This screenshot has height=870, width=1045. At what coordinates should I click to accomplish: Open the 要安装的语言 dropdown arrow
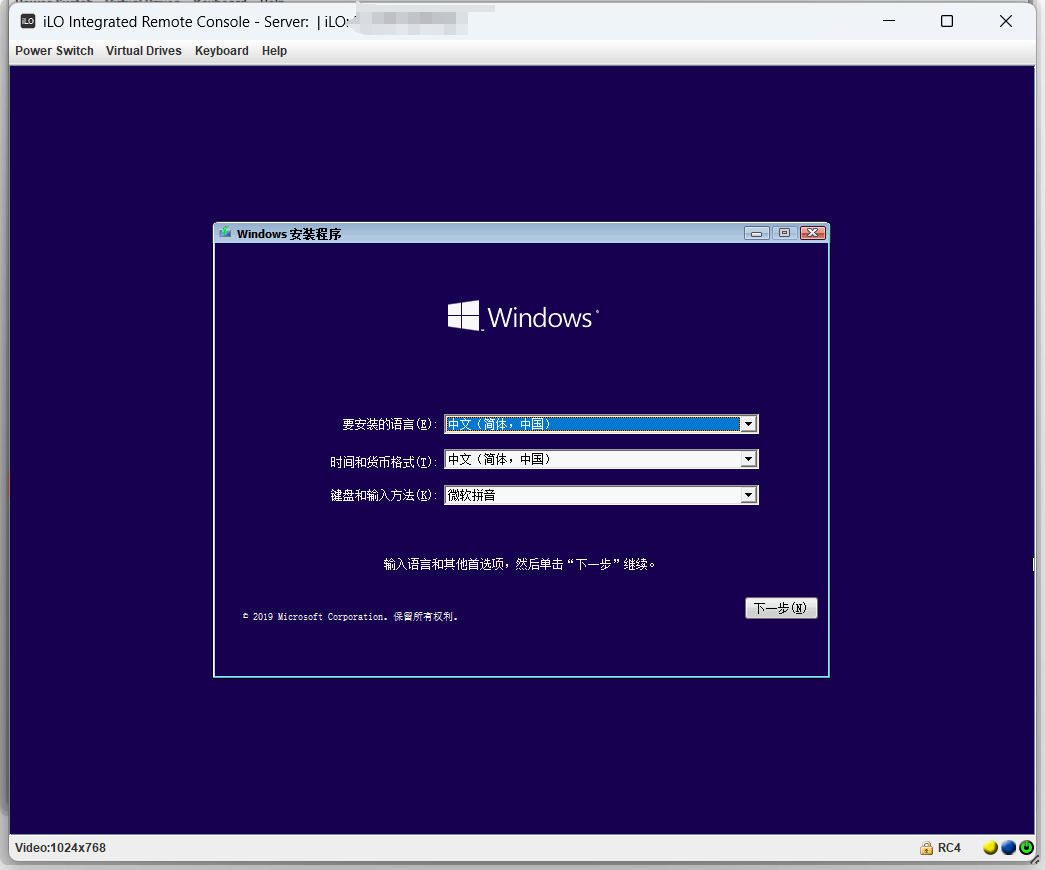748,424
